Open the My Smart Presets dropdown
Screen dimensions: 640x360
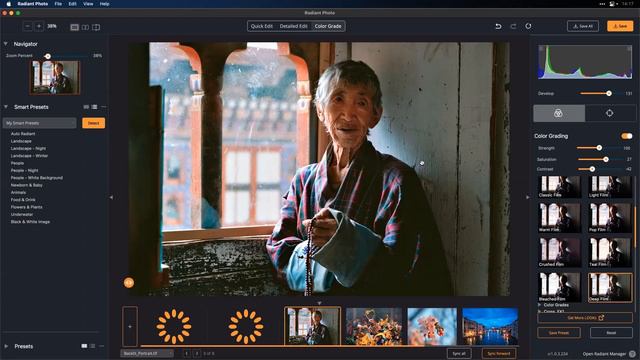tap(40, 123)
